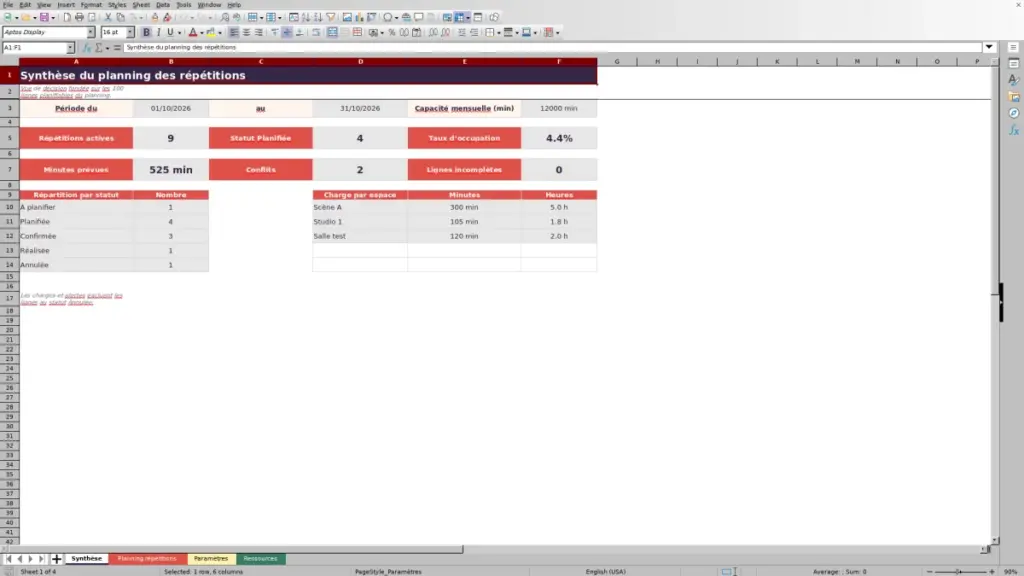Open the sidebar Navigator panel
1024x576 pixels.
(1014, 114)
